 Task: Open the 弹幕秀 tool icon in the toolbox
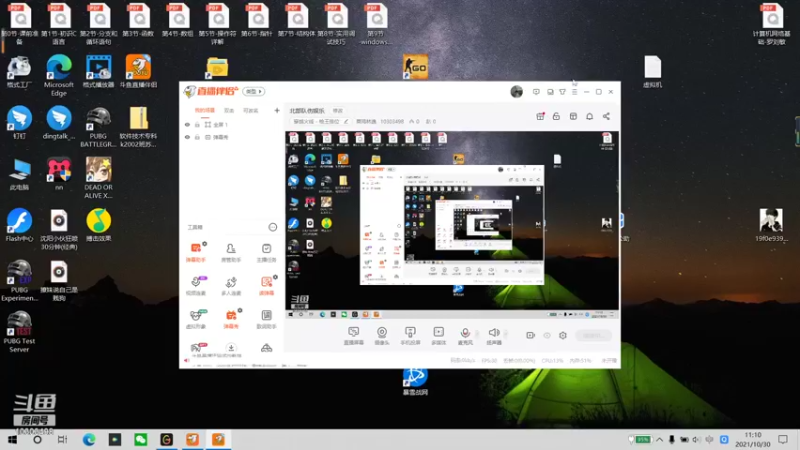[x=231, y=319]
